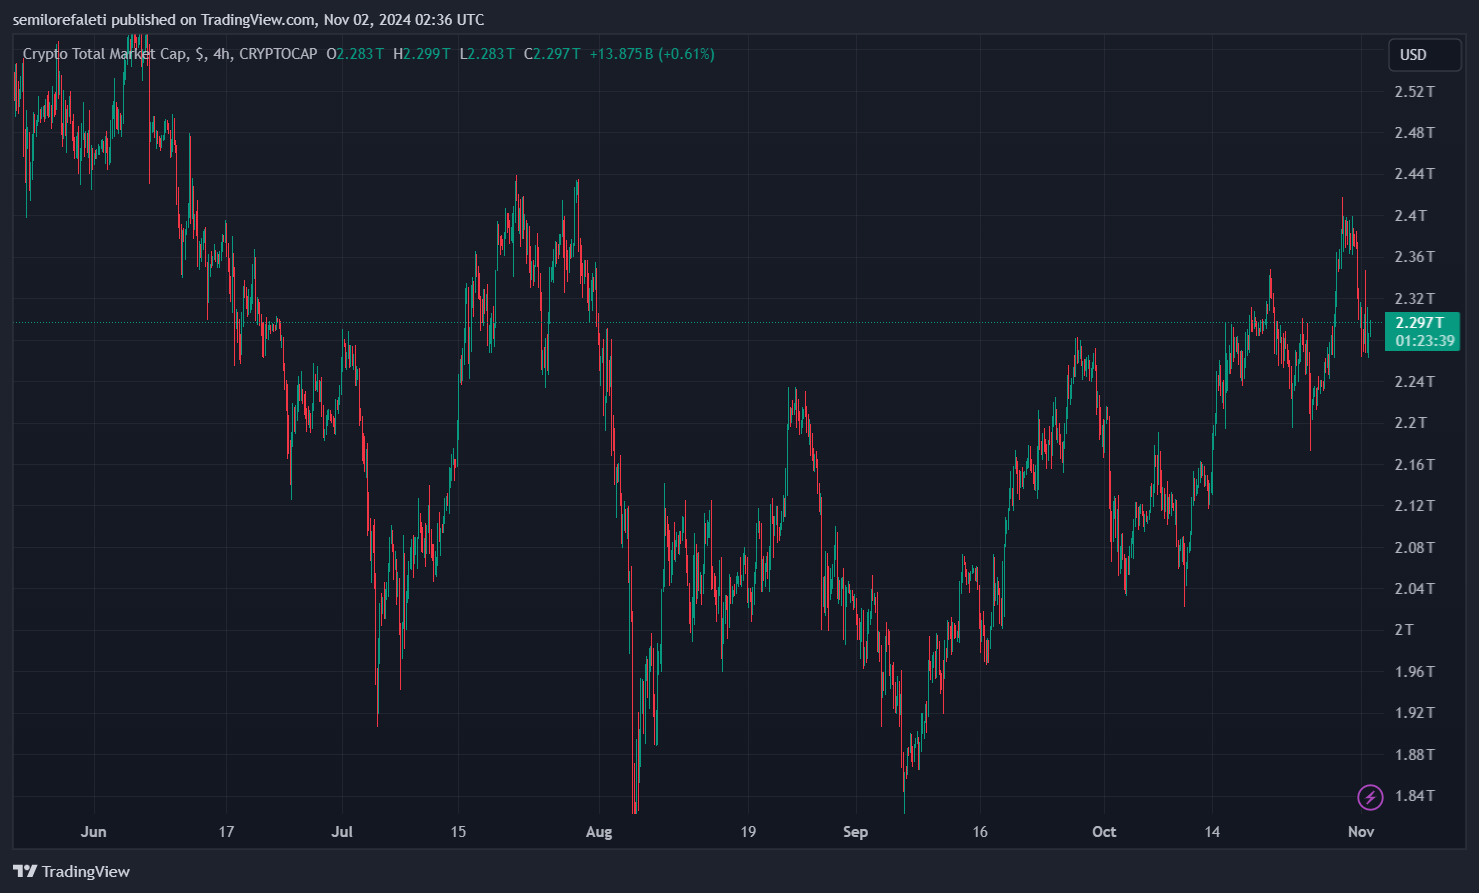Click the 1.92T price axis label
The height and width of the screenshot is (893, 1479).
click(x=1415, y=713)
